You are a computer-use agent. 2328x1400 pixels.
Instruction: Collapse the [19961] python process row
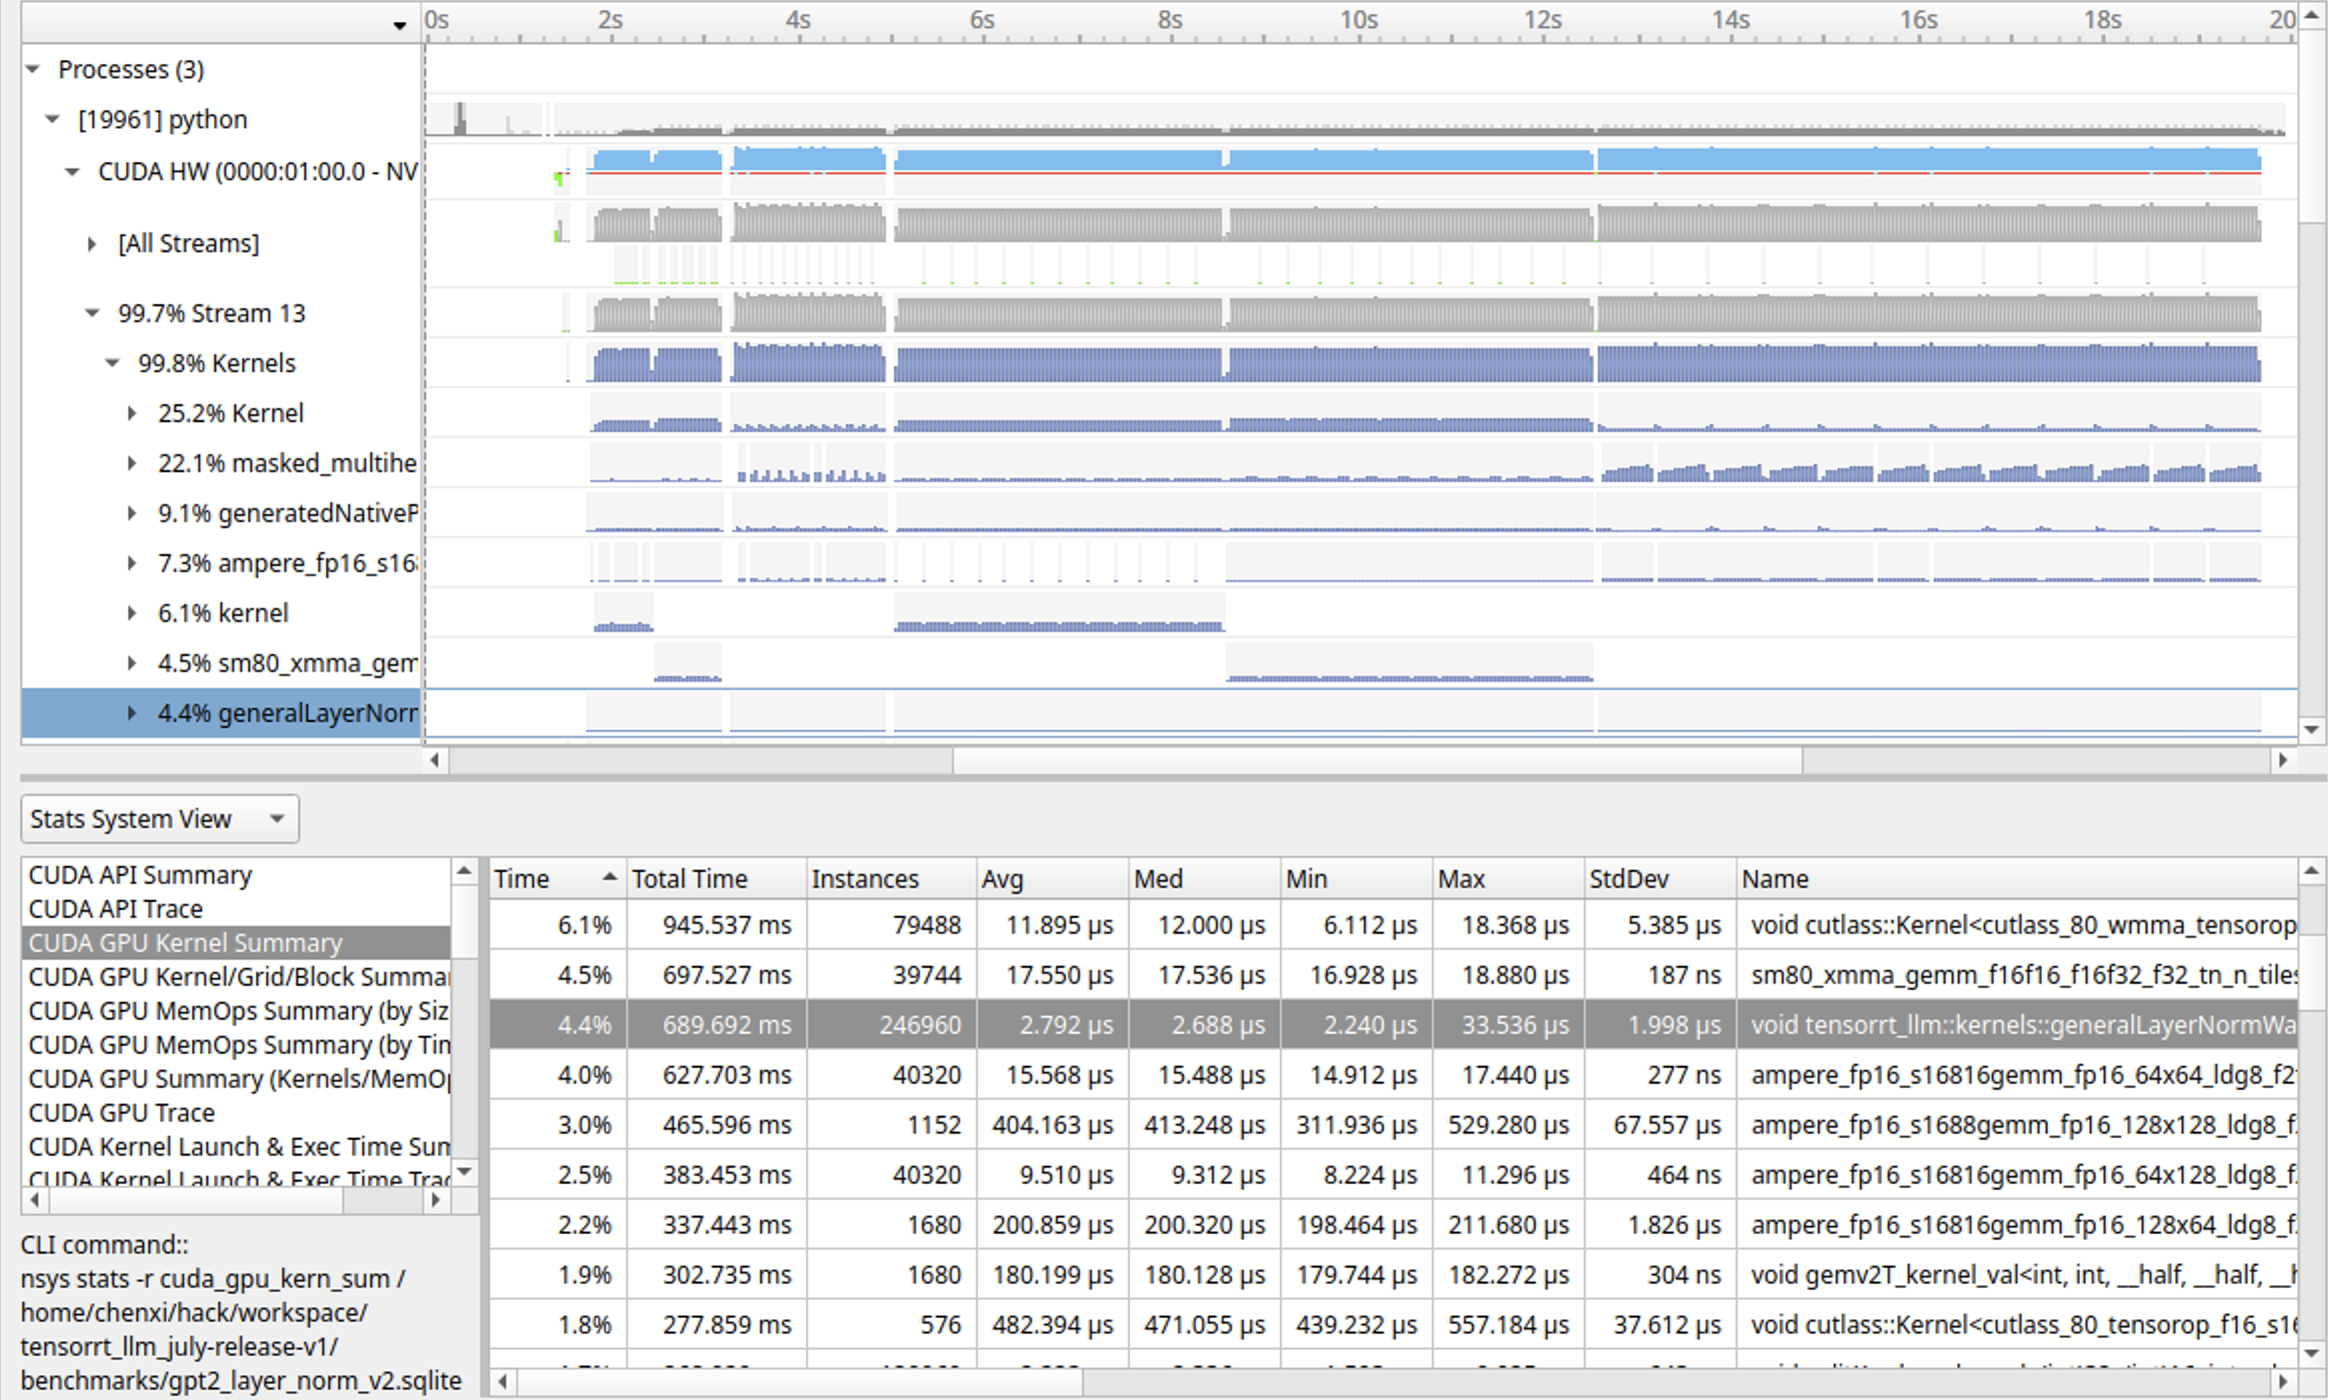pos(53,120)
